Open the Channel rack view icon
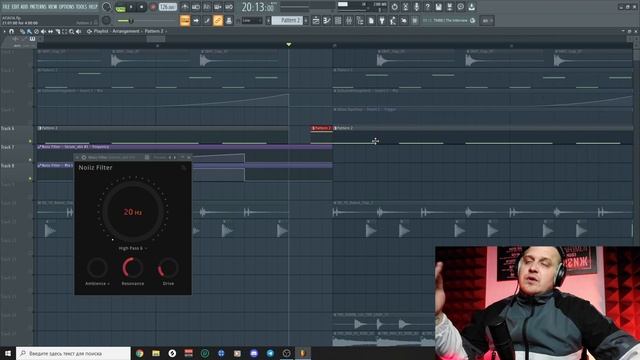Image resolution: width=640 pixels, height=360 pixels. [338, 20]
